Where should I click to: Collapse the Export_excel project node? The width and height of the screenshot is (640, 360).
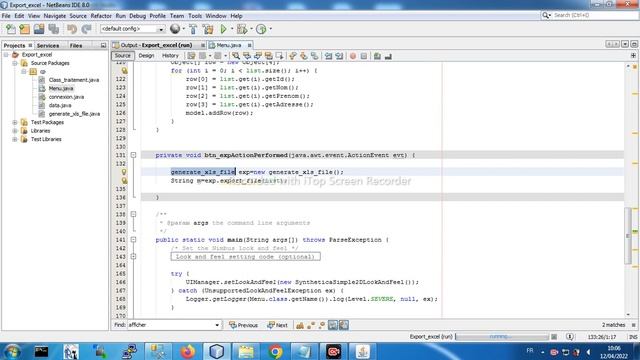click(6, 55)
